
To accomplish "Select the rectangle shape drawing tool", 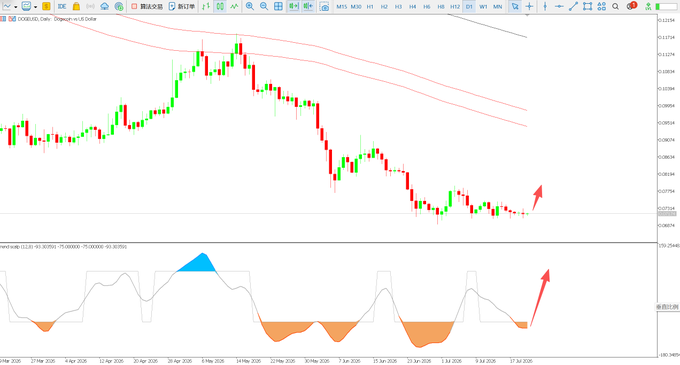I will point(587,6).
